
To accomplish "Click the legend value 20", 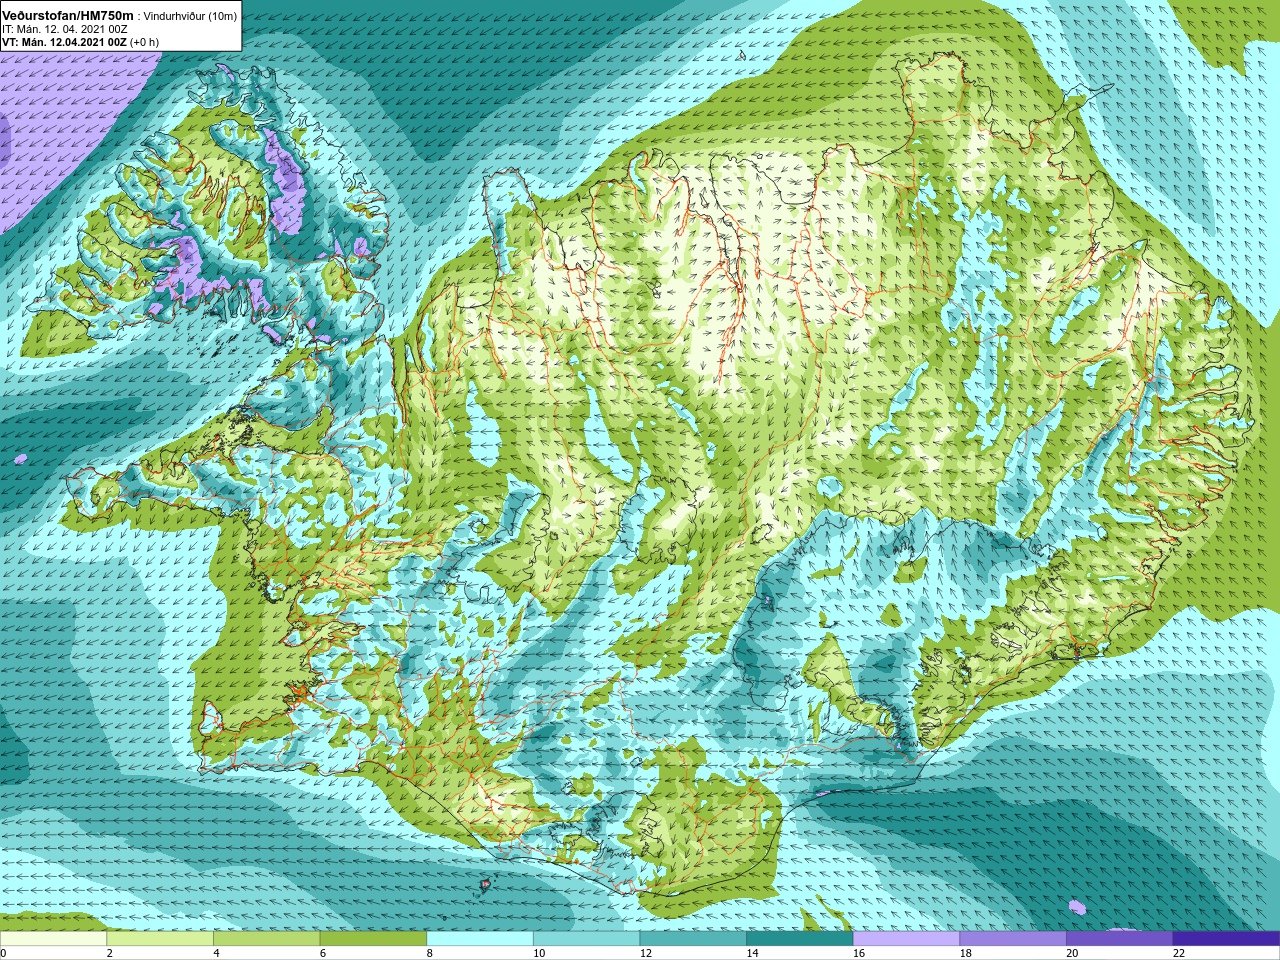I will 1072,953.
